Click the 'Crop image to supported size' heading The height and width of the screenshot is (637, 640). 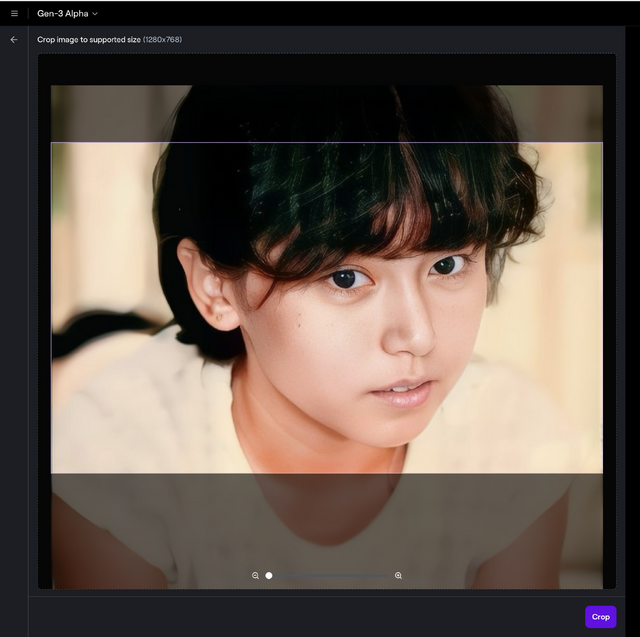point(89,40)
